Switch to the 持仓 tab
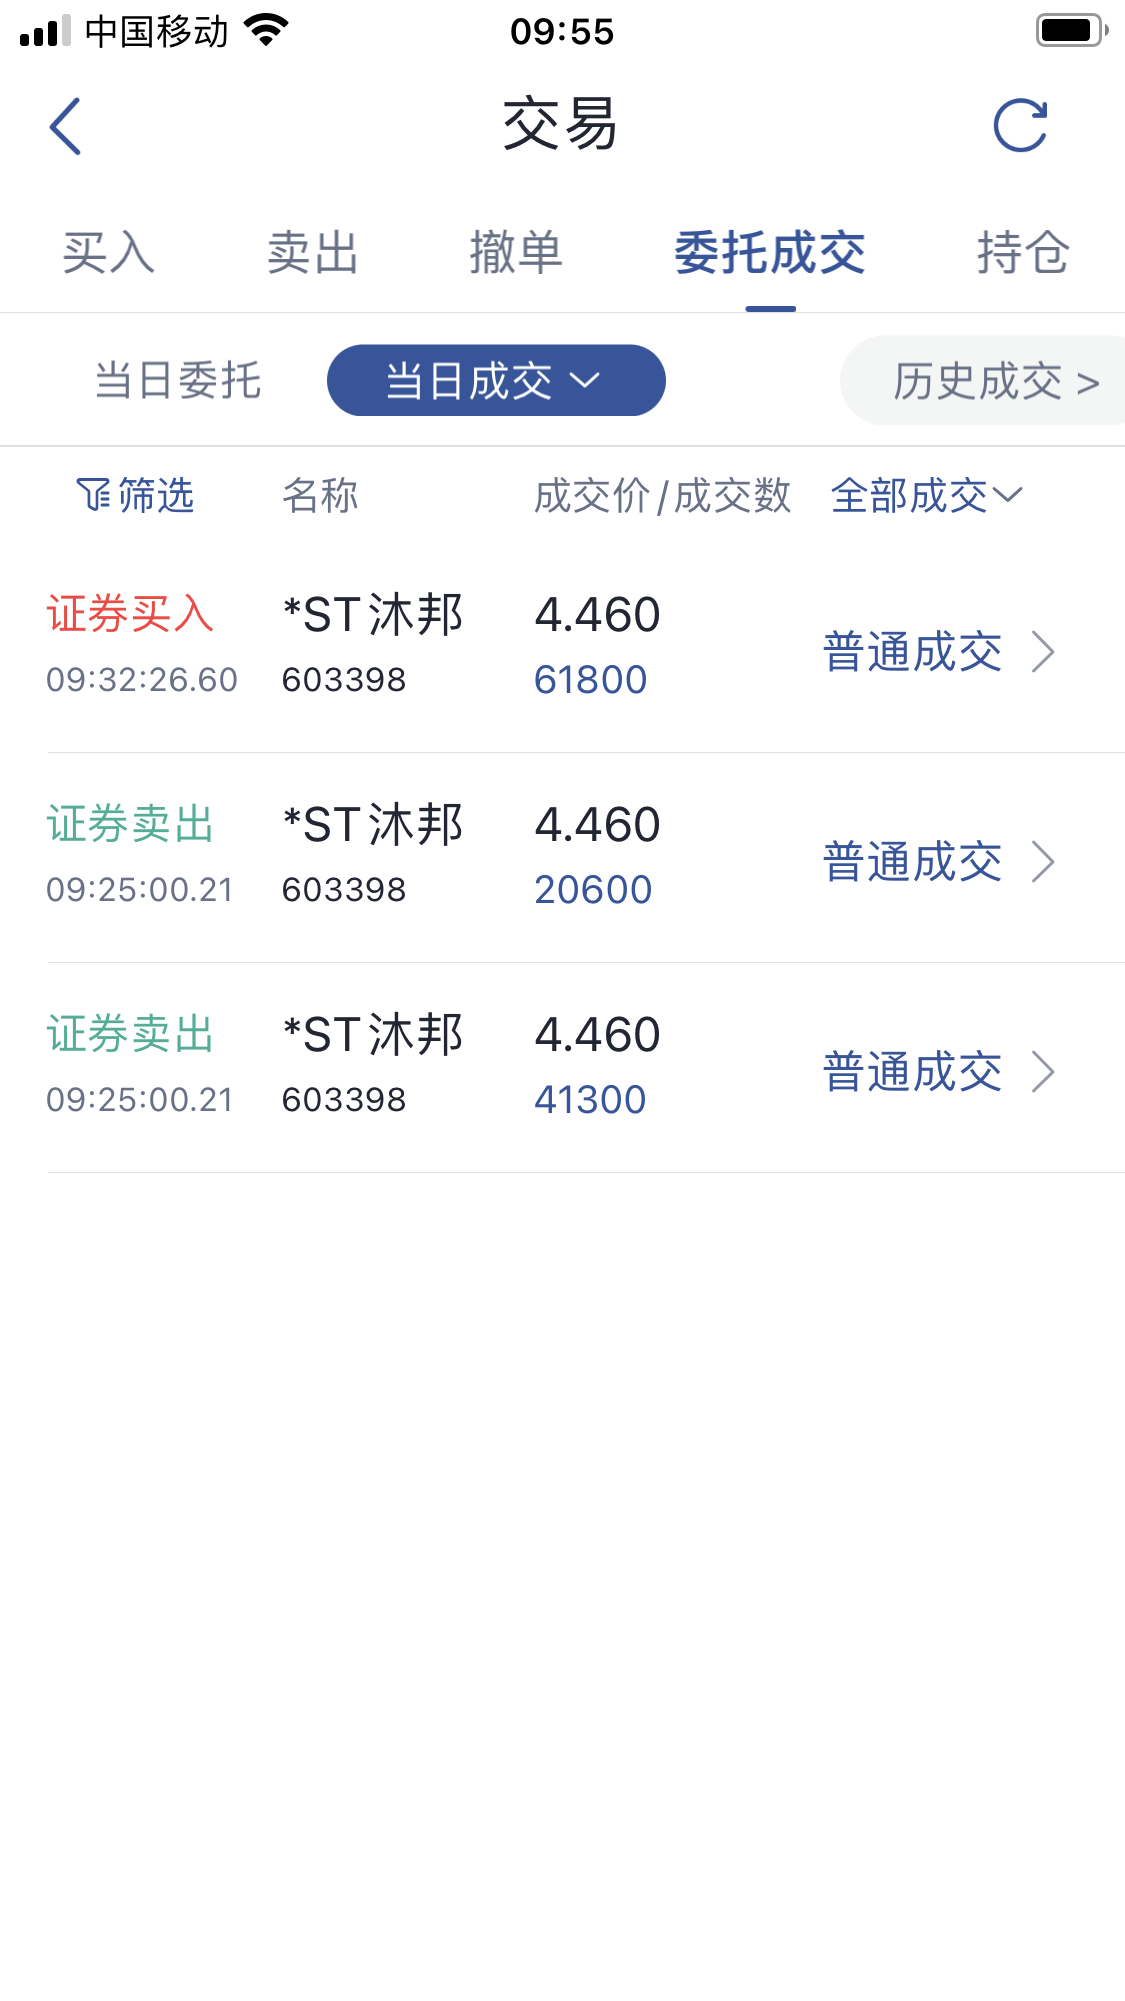 pyautogui.click(x=1023, y=252)
